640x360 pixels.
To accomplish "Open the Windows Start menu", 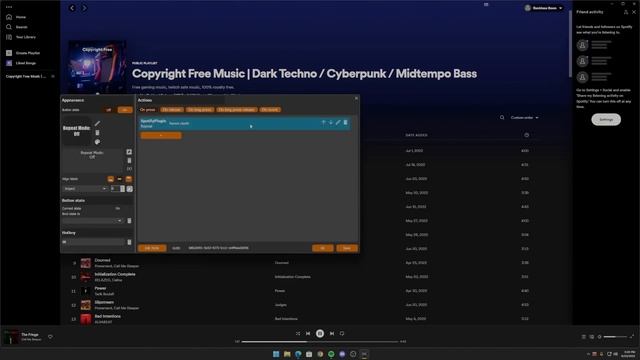I will click(x=276, y=354).
